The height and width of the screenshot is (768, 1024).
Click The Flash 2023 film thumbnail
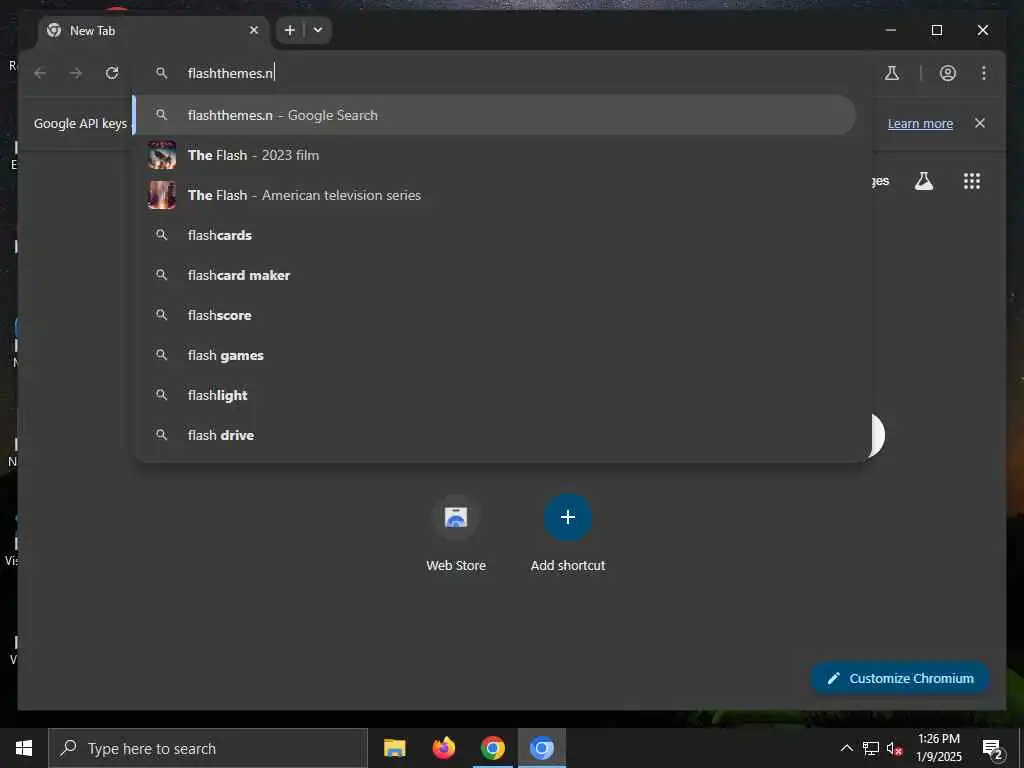[162, 155]
